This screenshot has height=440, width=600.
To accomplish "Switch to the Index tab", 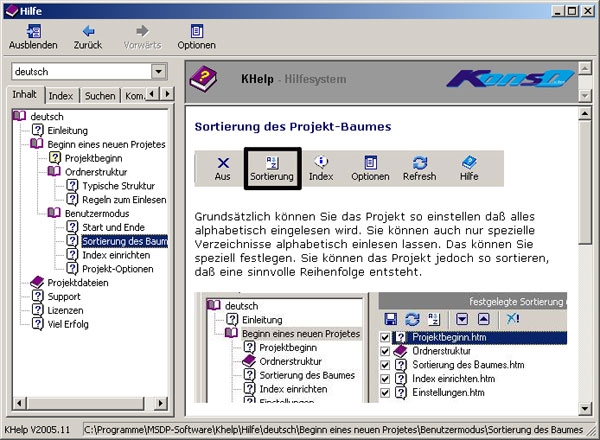I will (61, 95).
